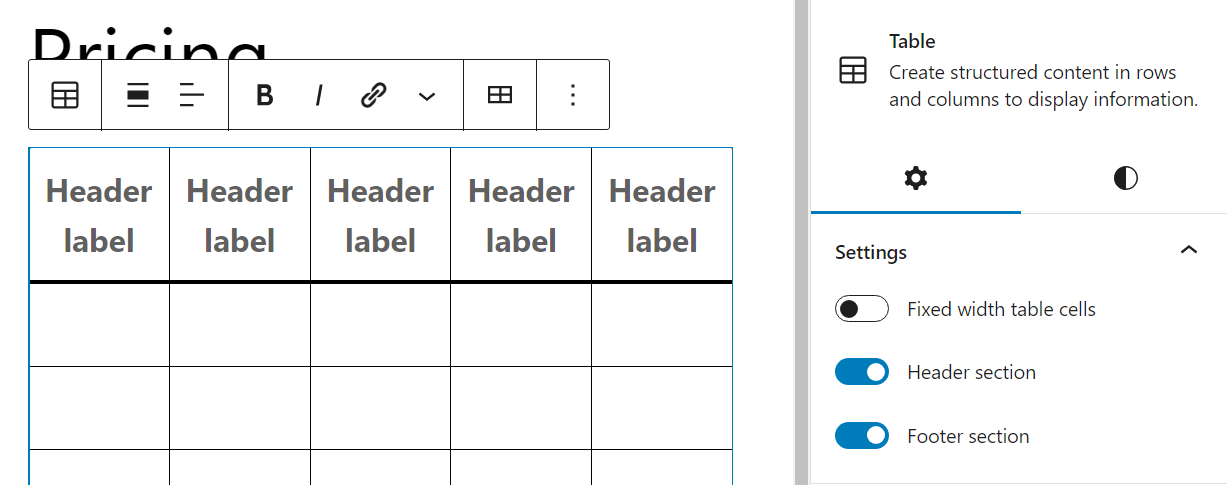The image size is (1227, 485).
Task: Click the Settings panel heading
Action: [x=871, y=252]
